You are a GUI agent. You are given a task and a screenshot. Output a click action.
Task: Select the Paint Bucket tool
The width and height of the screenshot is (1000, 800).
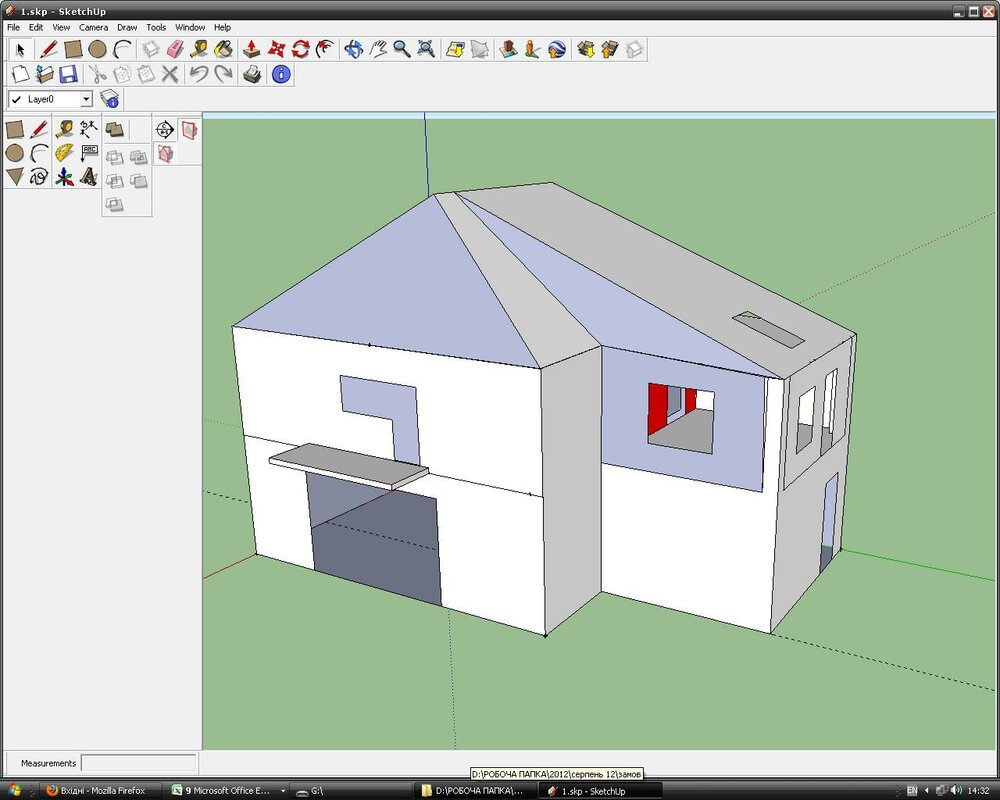[224, 49]
